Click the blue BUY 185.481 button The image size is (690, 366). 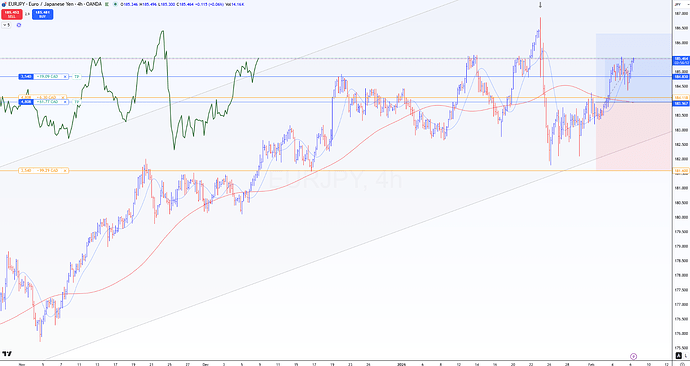(43, 15)
